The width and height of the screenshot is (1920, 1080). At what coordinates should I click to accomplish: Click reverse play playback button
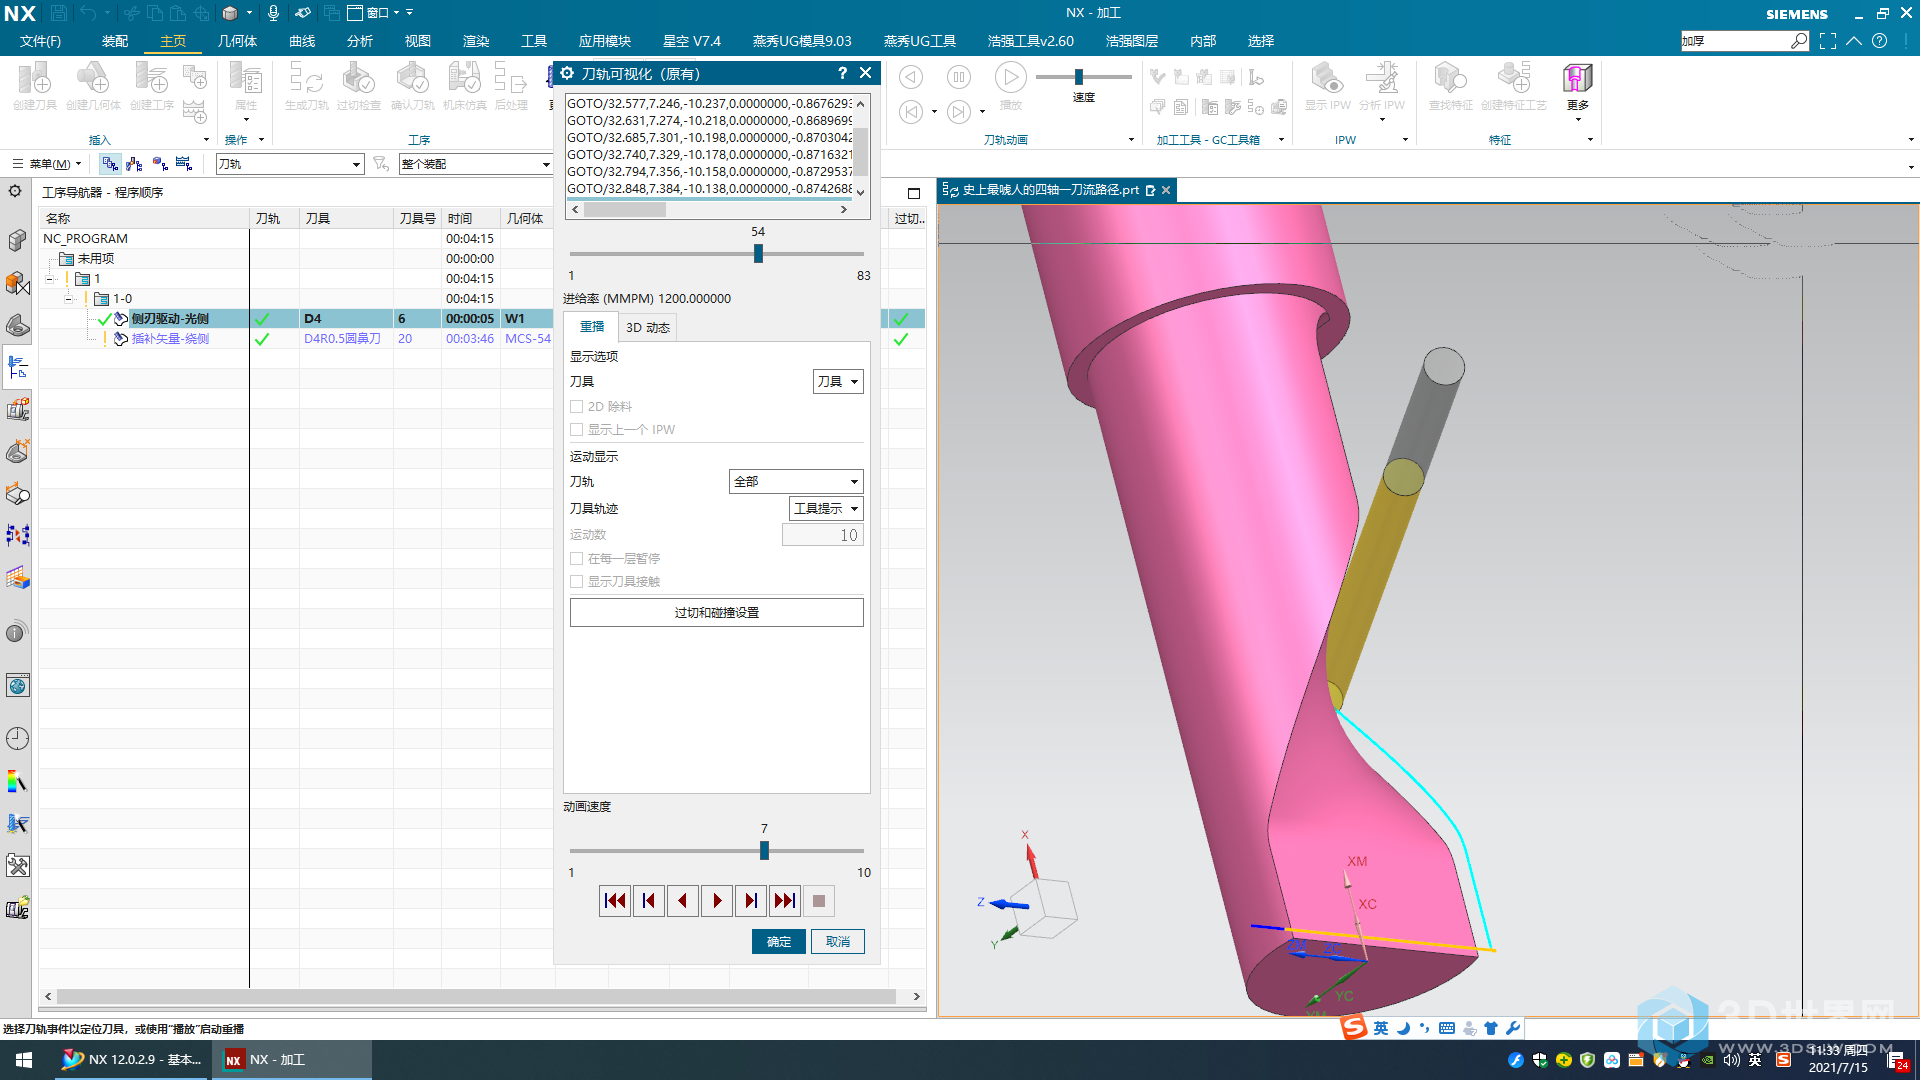coord(683,901)
